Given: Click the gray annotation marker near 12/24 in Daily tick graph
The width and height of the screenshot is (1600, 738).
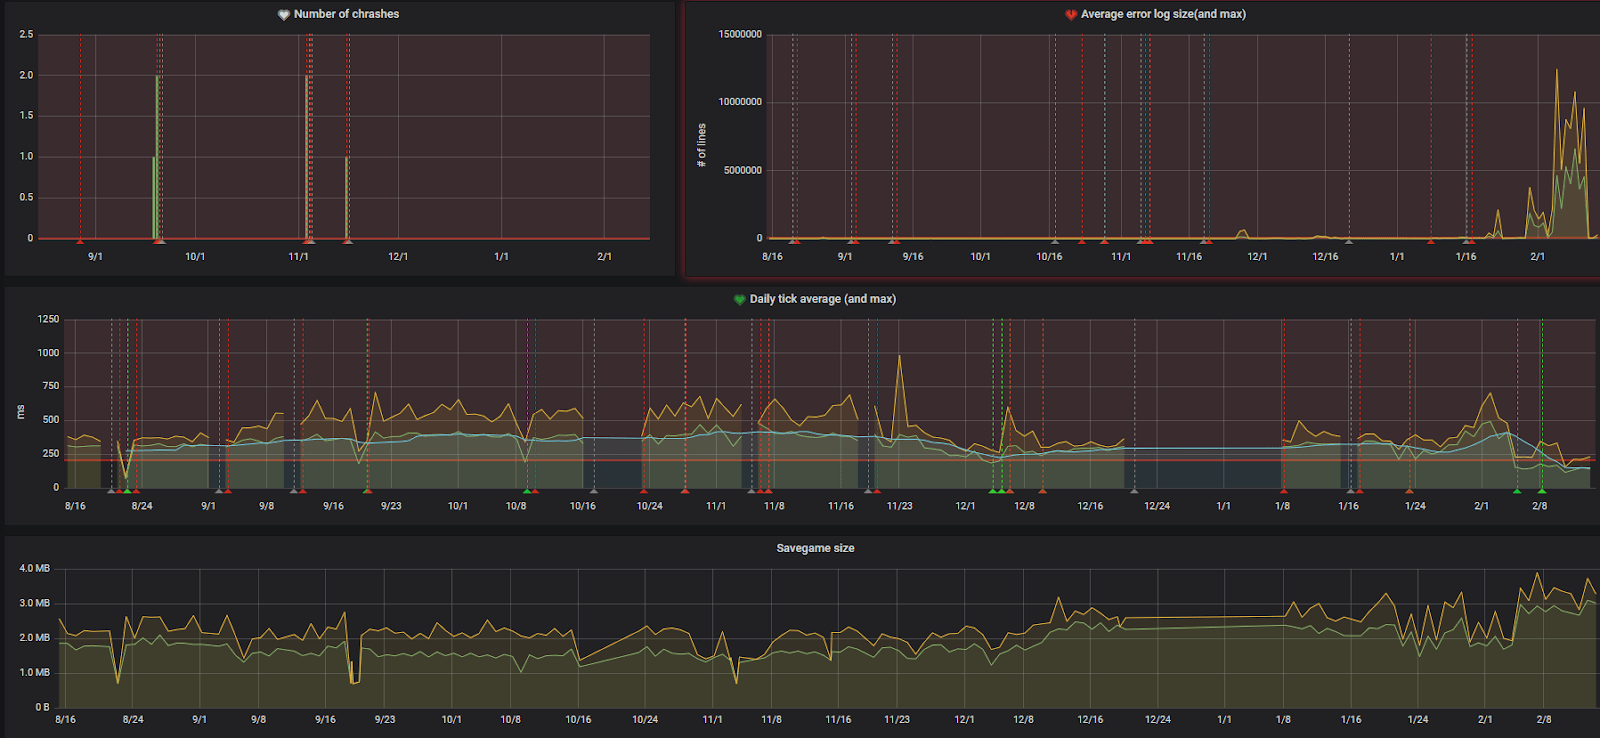Looking at the screenshot, I should tap(1134, 490).
